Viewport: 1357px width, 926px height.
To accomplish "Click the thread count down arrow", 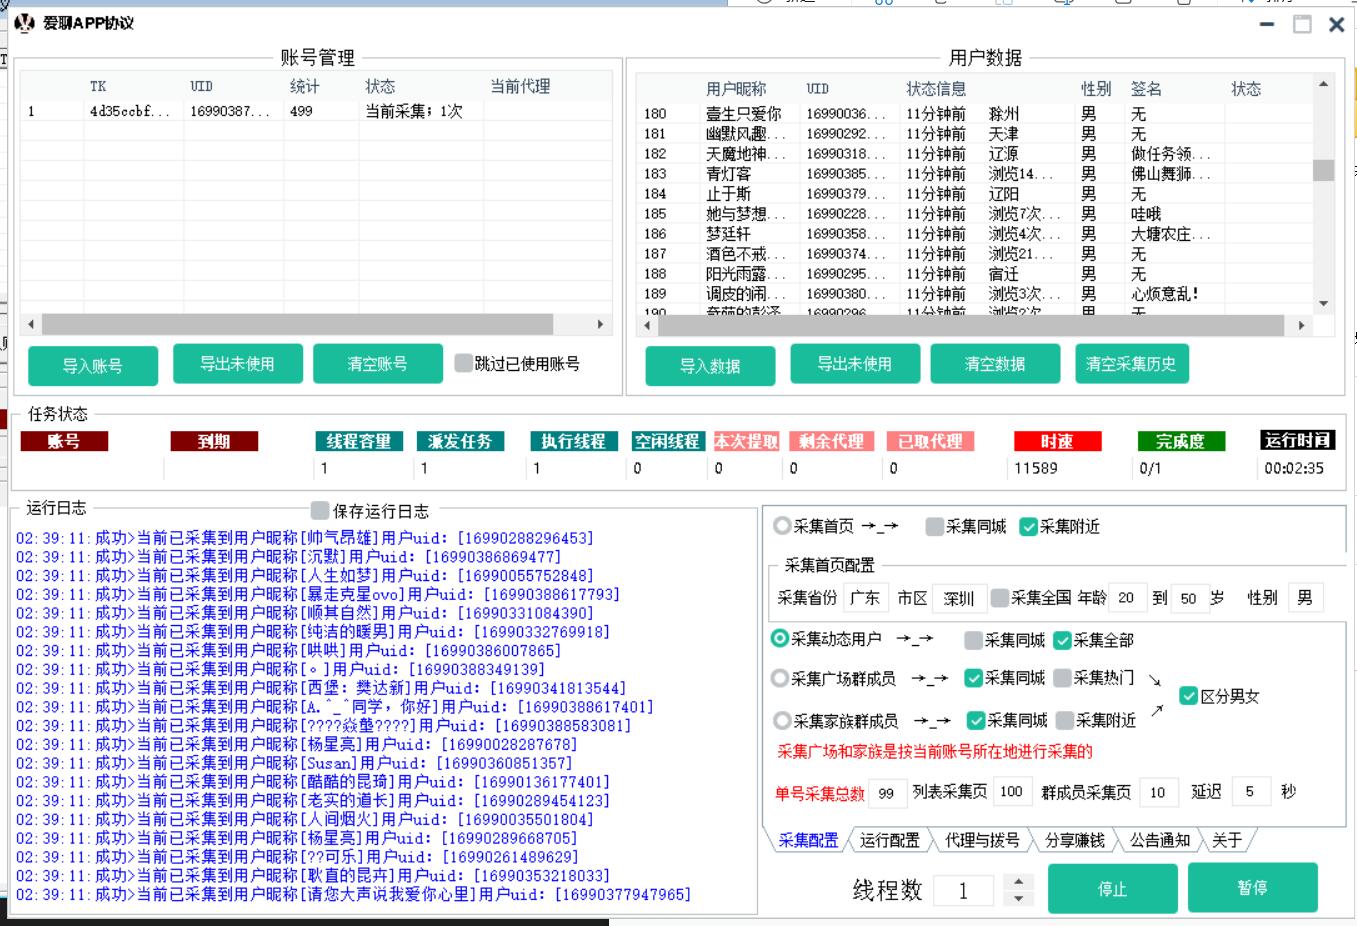I will (1018, 898).
